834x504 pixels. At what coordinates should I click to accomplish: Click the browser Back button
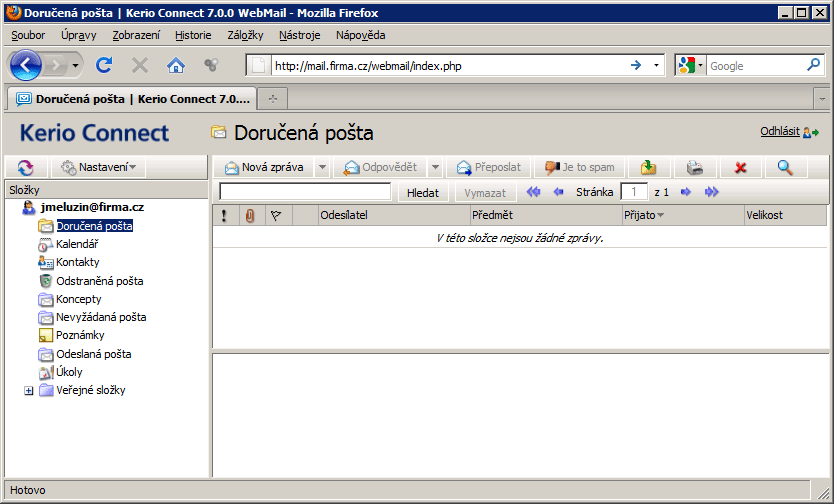pyautogui.click(x=24, y=65)
